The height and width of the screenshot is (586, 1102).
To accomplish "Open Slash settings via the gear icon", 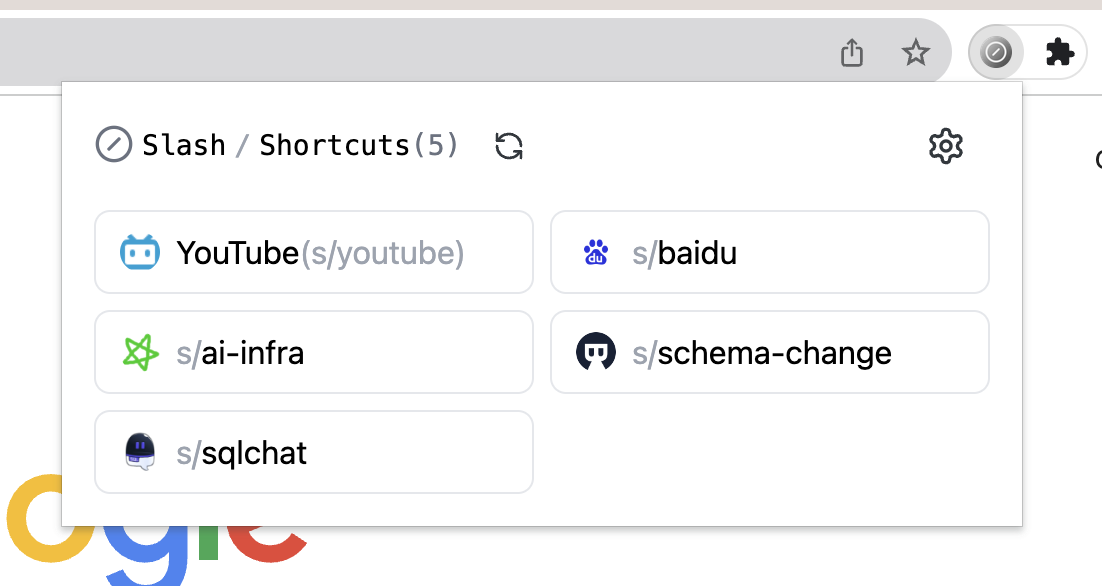I will tap(945, 146).
